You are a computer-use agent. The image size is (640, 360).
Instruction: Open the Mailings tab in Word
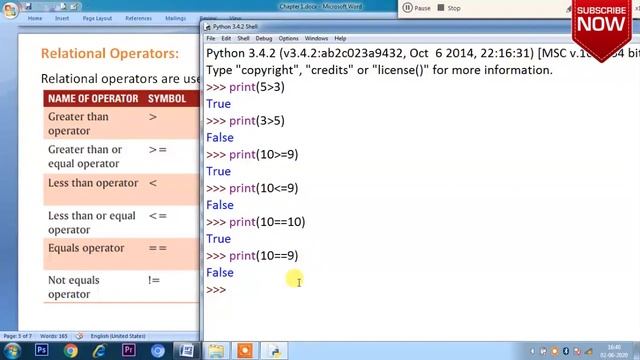176,18
